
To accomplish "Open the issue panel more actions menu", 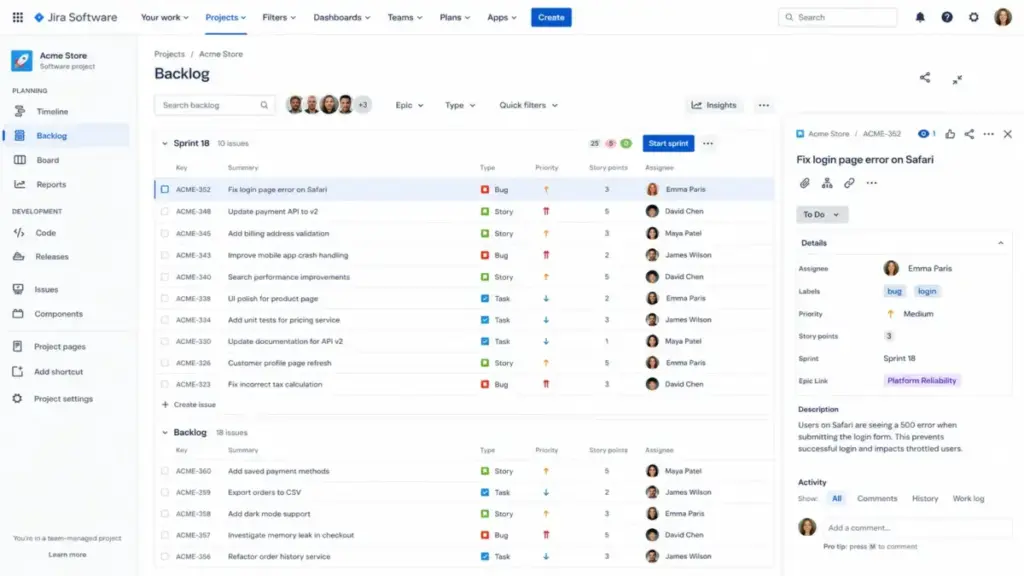I will point(989,134).
